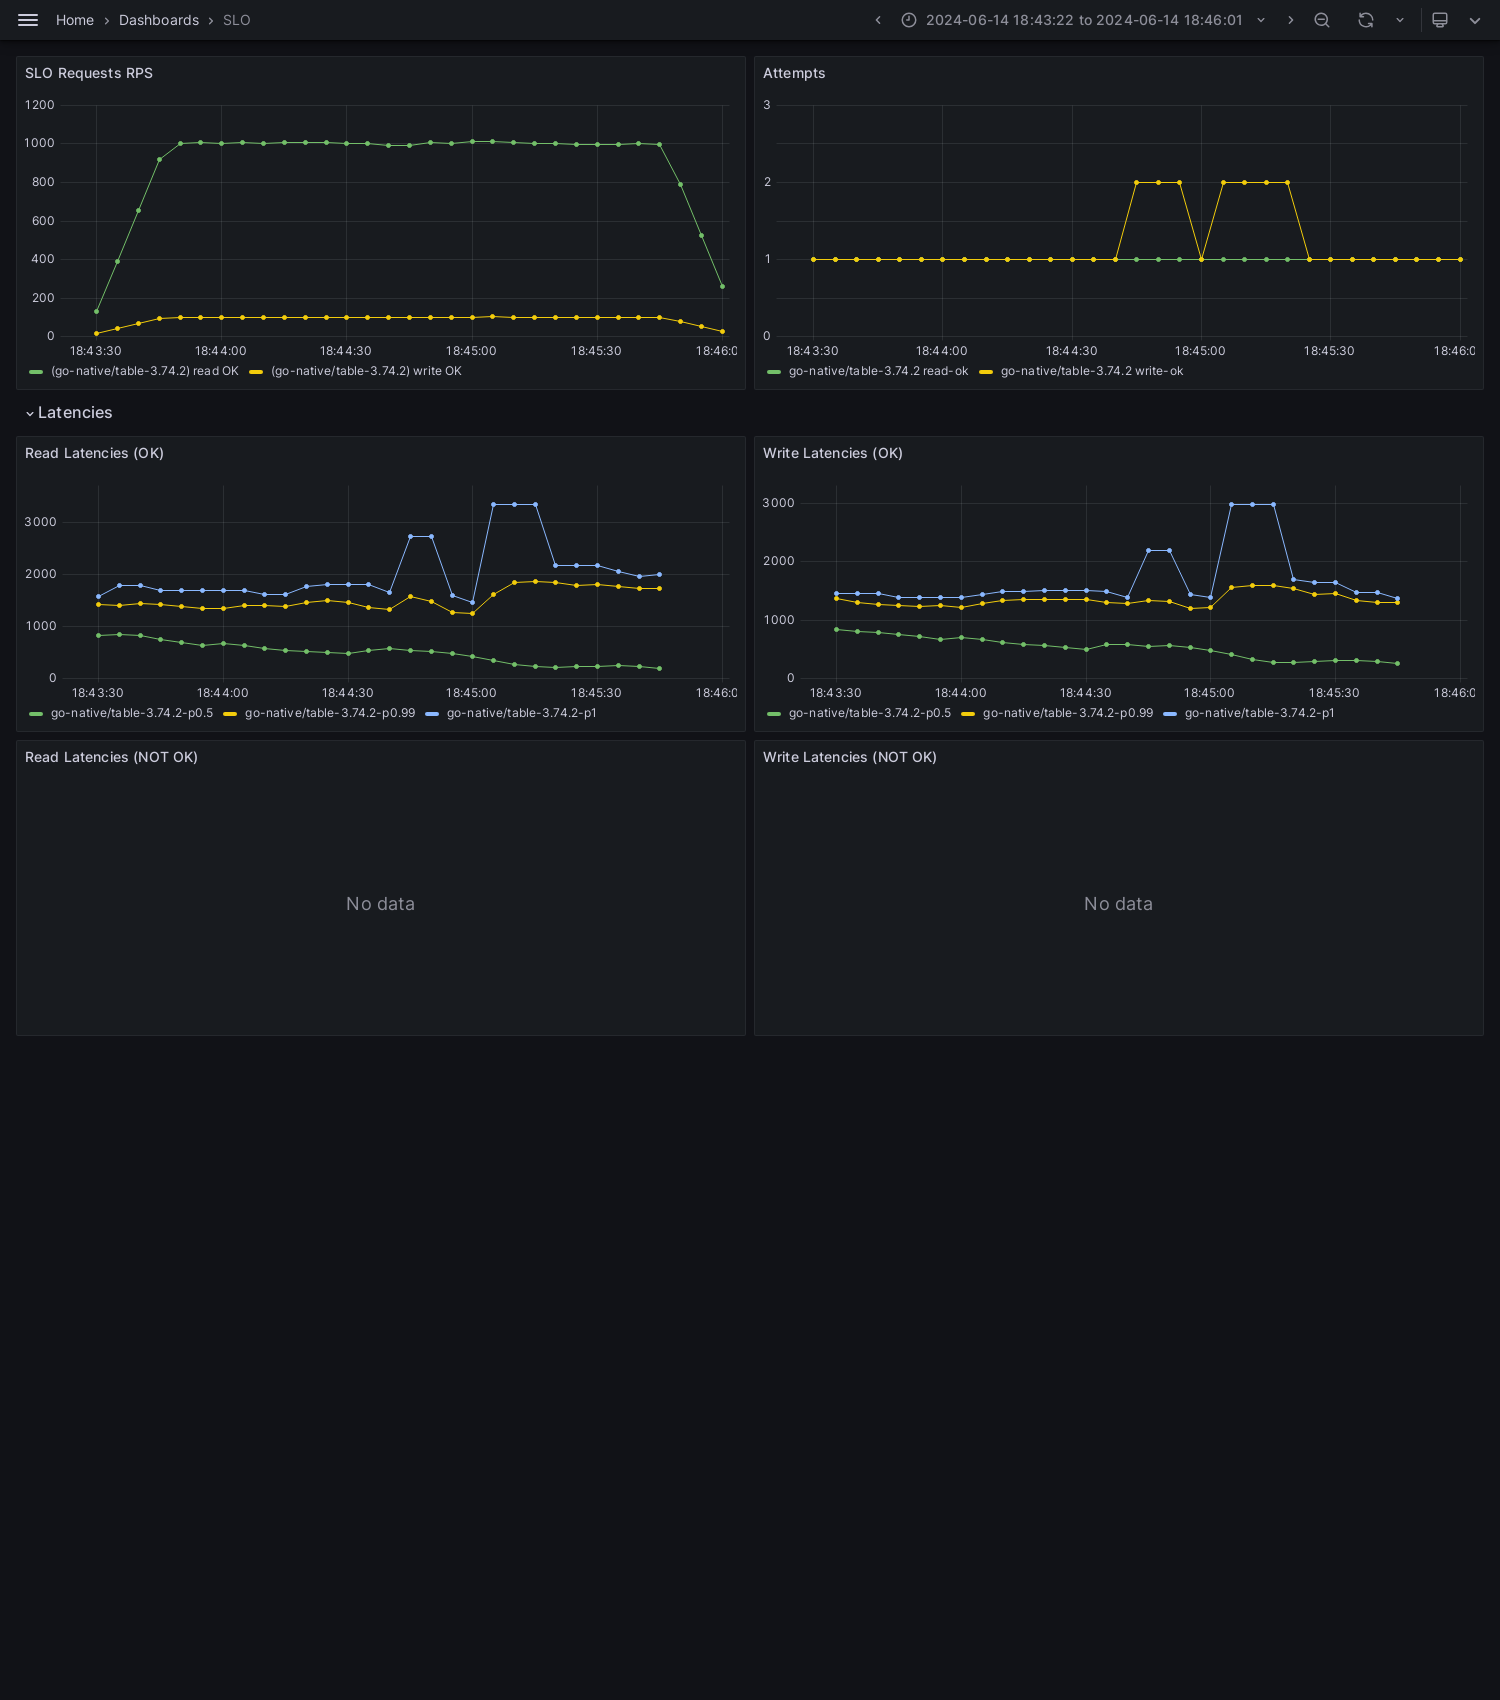This screenshot has height=1700, width=1500.
Task: Open Attempts panel title menu
Action: pyautogui.click(x=794, y=73)
